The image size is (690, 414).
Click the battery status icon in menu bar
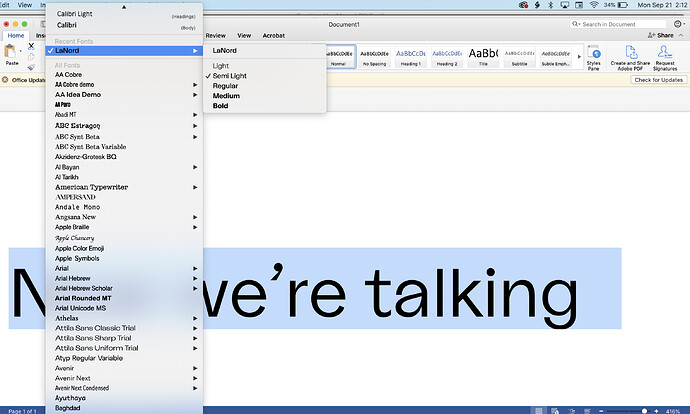tap(623, 5)
